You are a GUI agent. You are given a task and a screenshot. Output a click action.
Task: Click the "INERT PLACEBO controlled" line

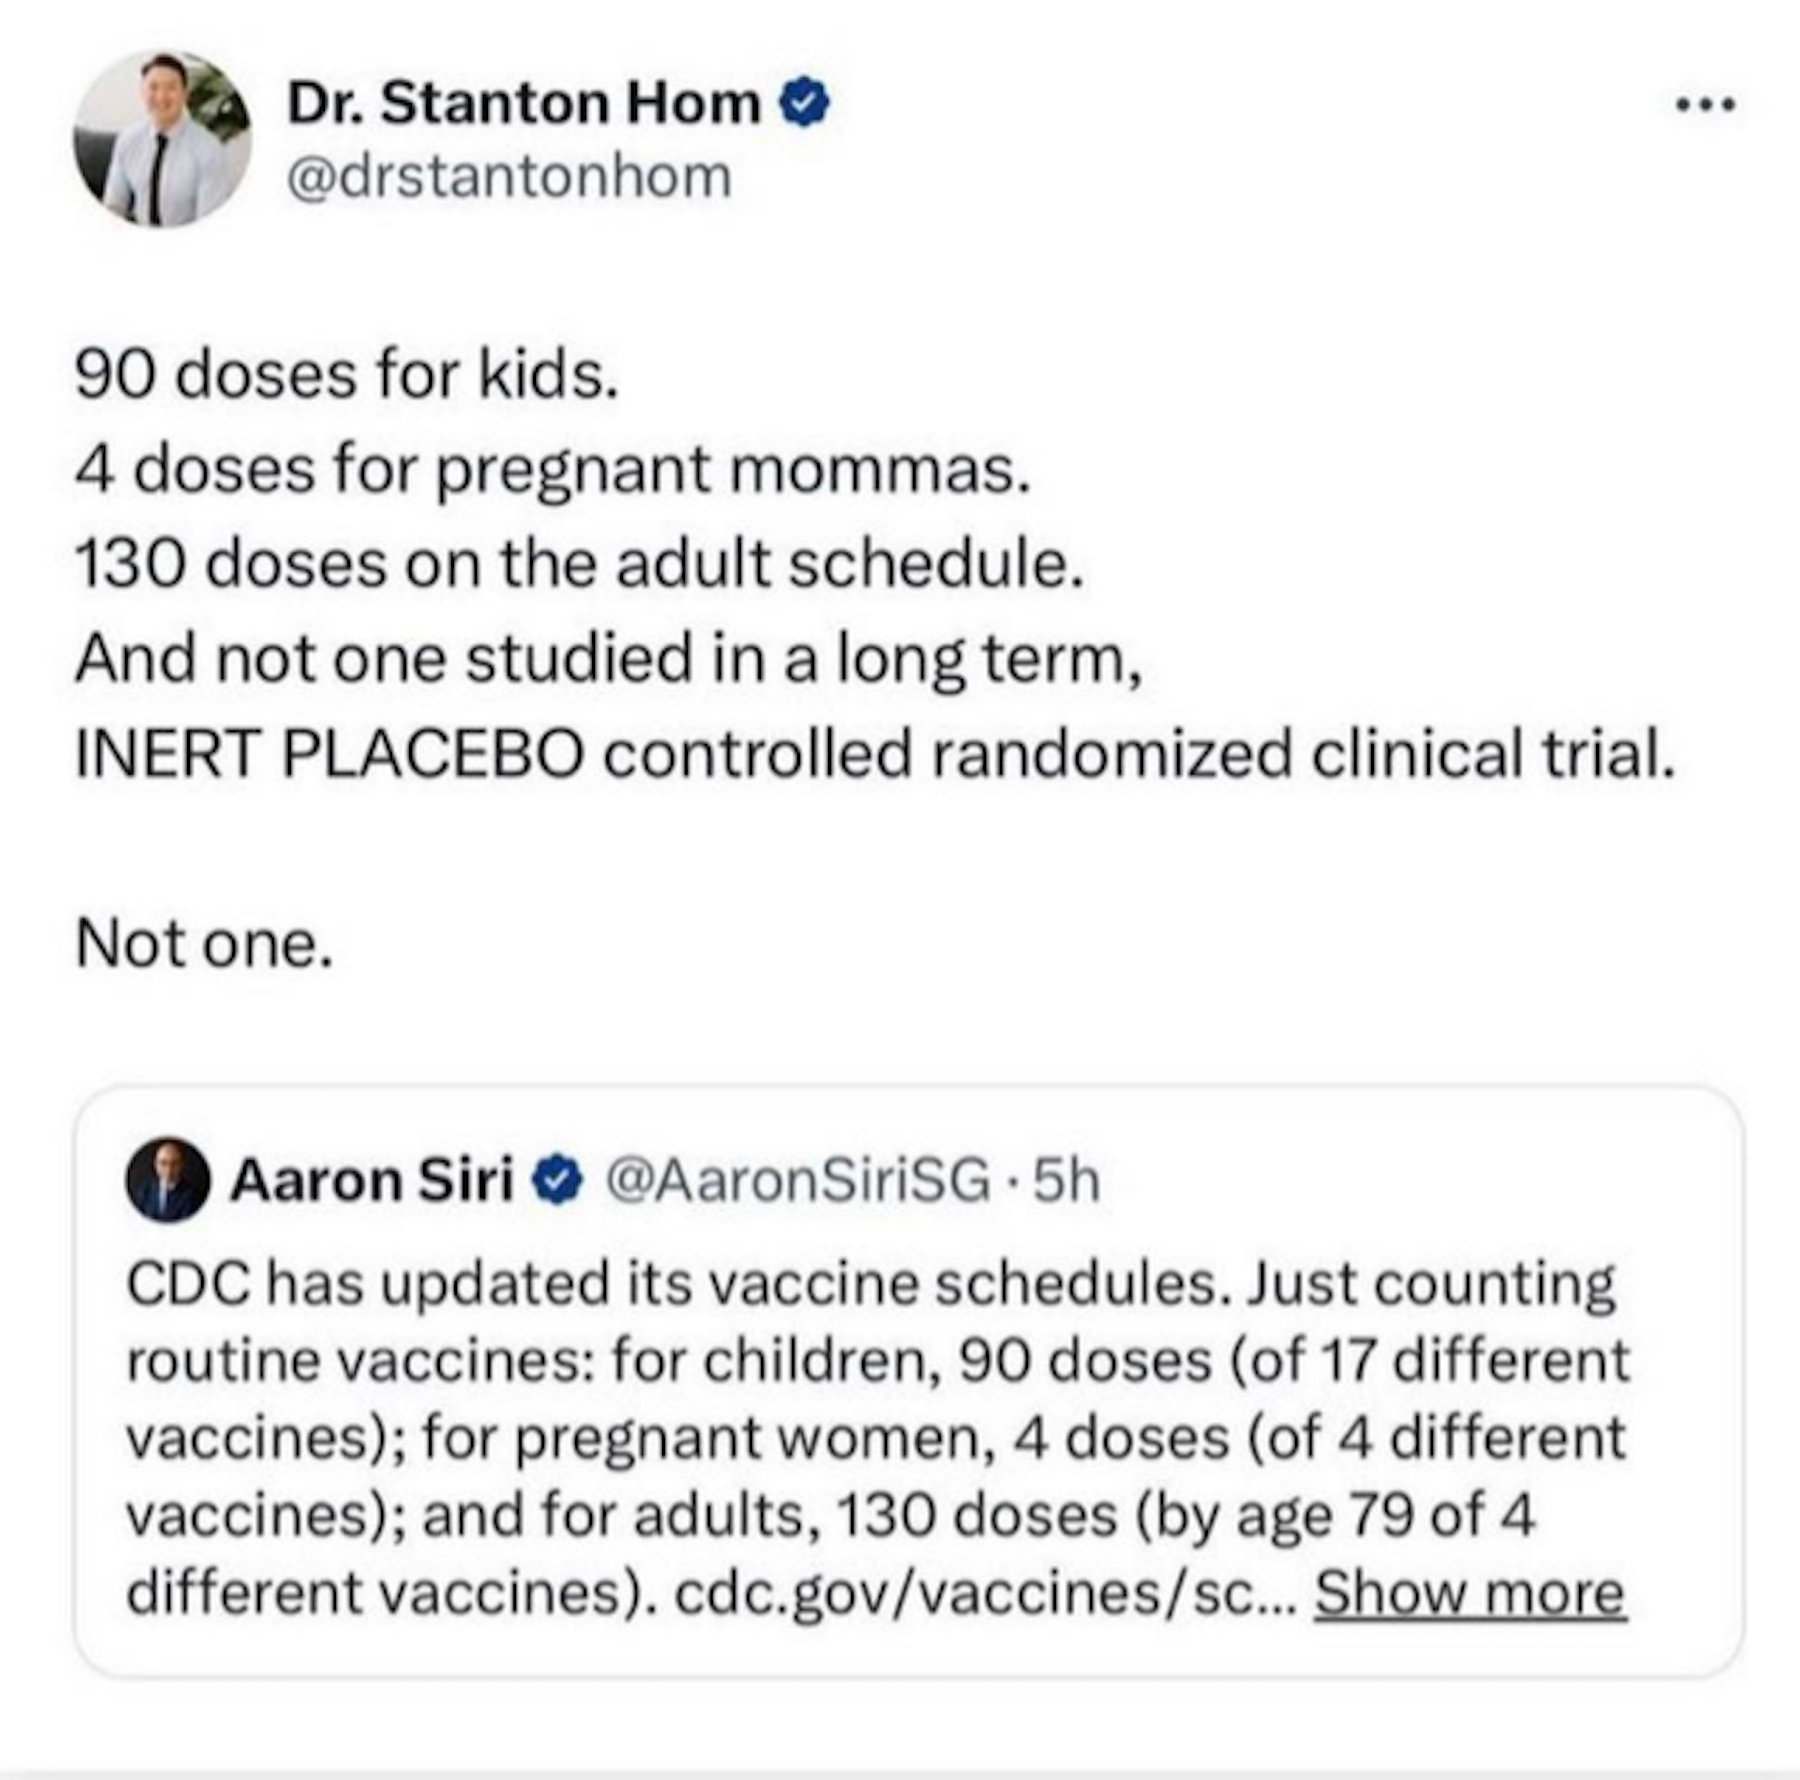[874, 752]
